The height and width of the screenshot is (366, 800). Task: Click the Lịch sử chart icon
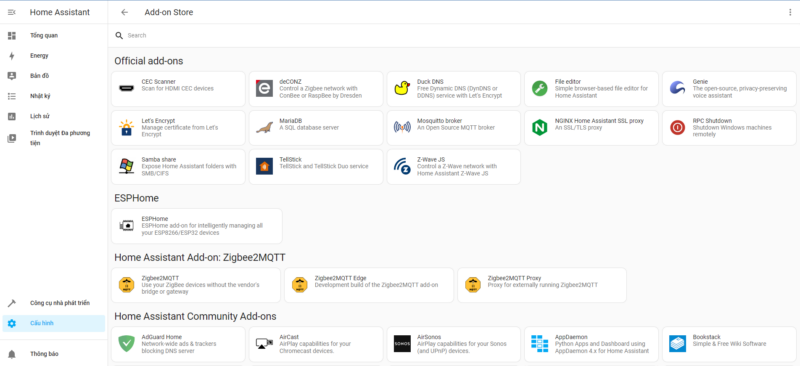click(12, 116)
